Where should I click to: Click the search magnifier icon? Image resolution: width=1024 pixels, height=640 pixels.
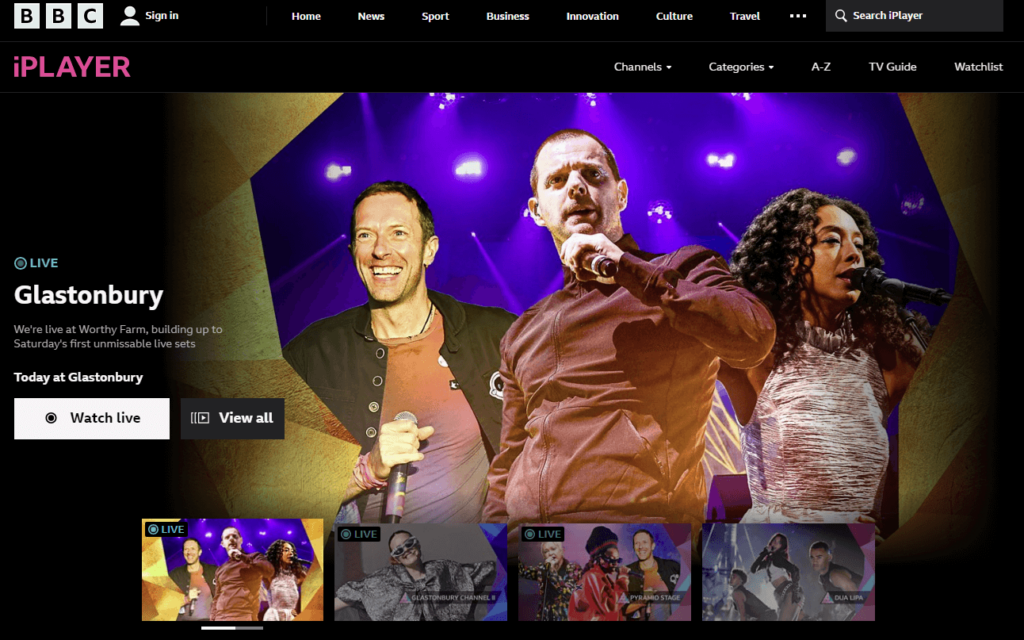click(841, 16)
